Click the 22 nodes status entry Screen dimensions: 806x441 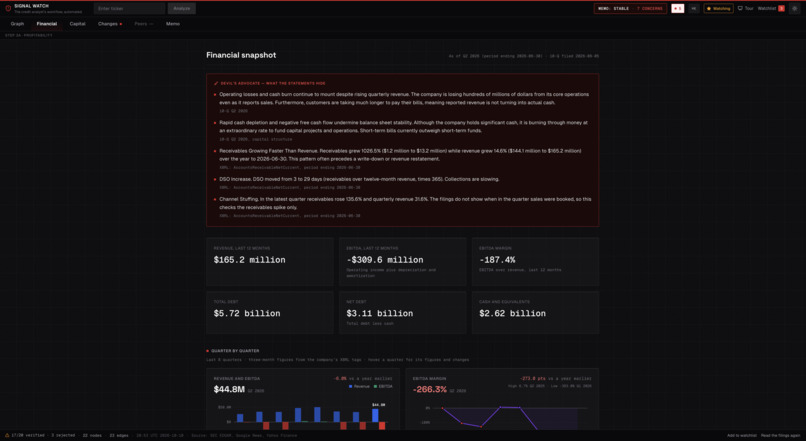(x=92, y=435)
